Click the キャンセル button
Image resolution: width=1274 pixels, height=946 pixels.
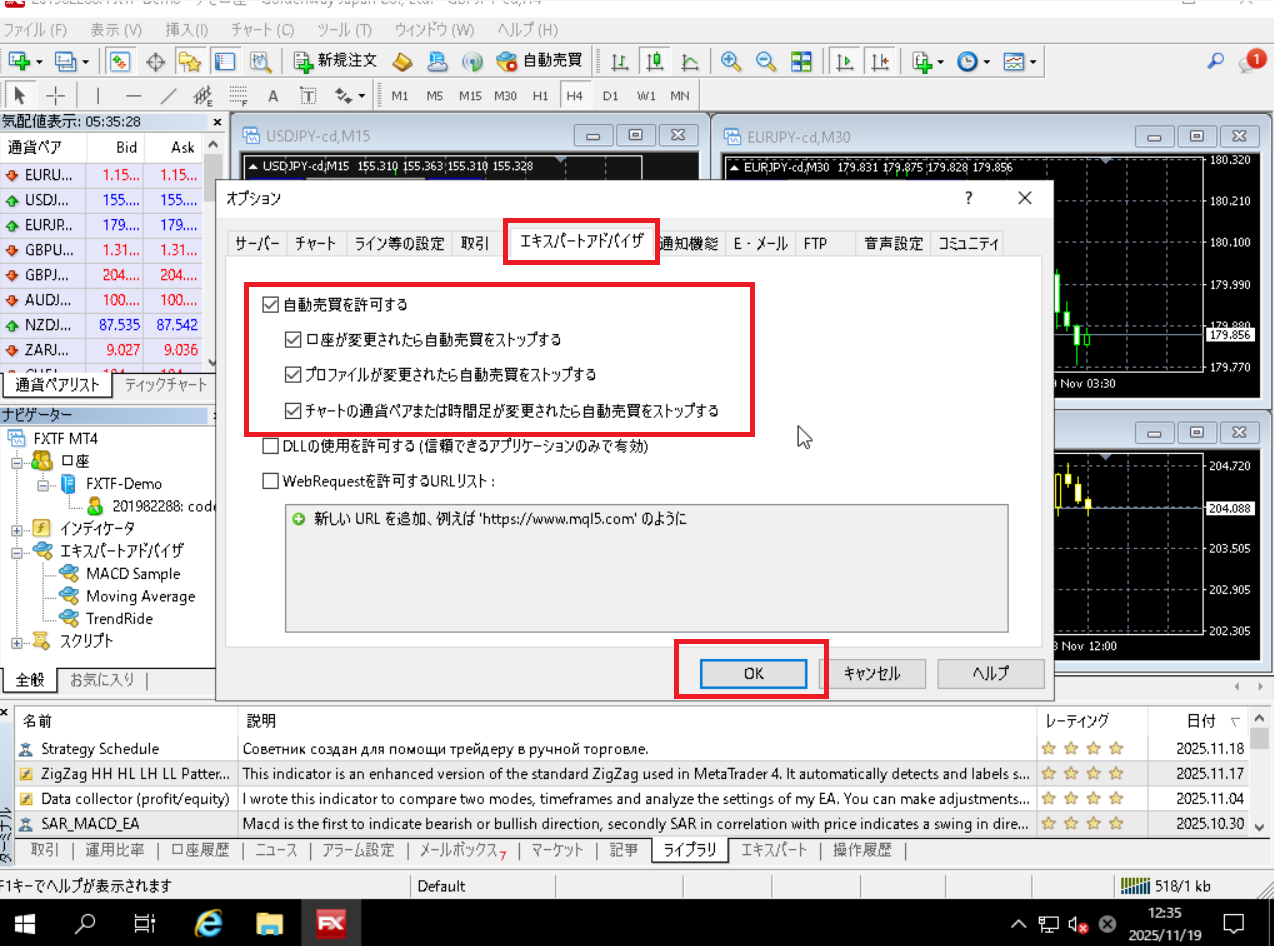coord(871,674)
